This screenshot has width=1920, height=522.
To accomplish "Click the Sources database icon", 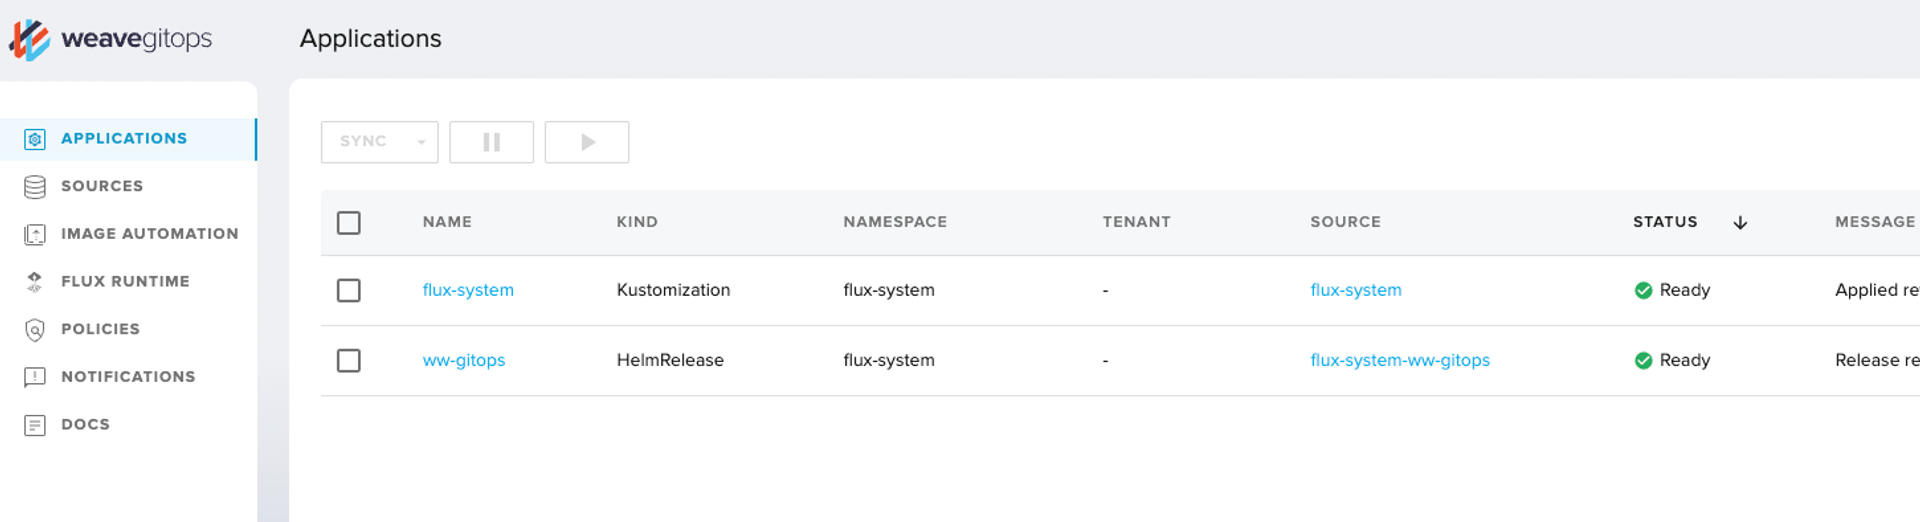I will 35,187.
